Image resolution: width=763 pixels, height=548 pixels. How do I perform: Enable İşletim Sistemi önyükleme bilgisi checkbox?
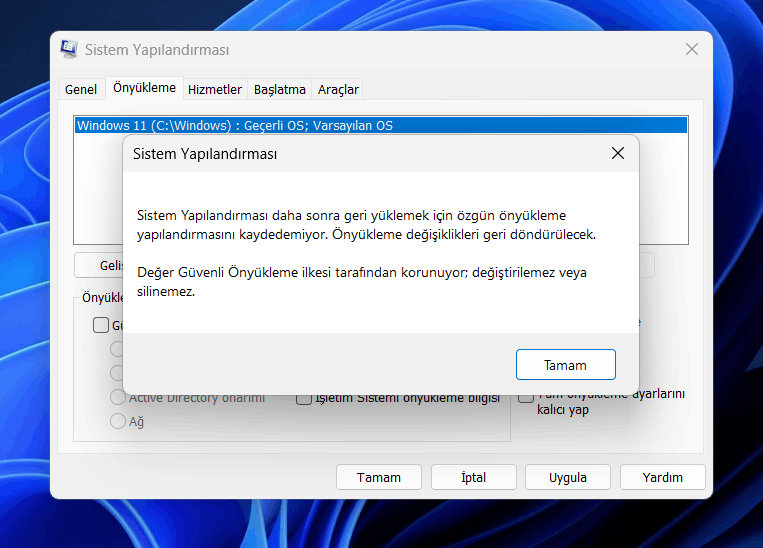click(x=304, y=399)
